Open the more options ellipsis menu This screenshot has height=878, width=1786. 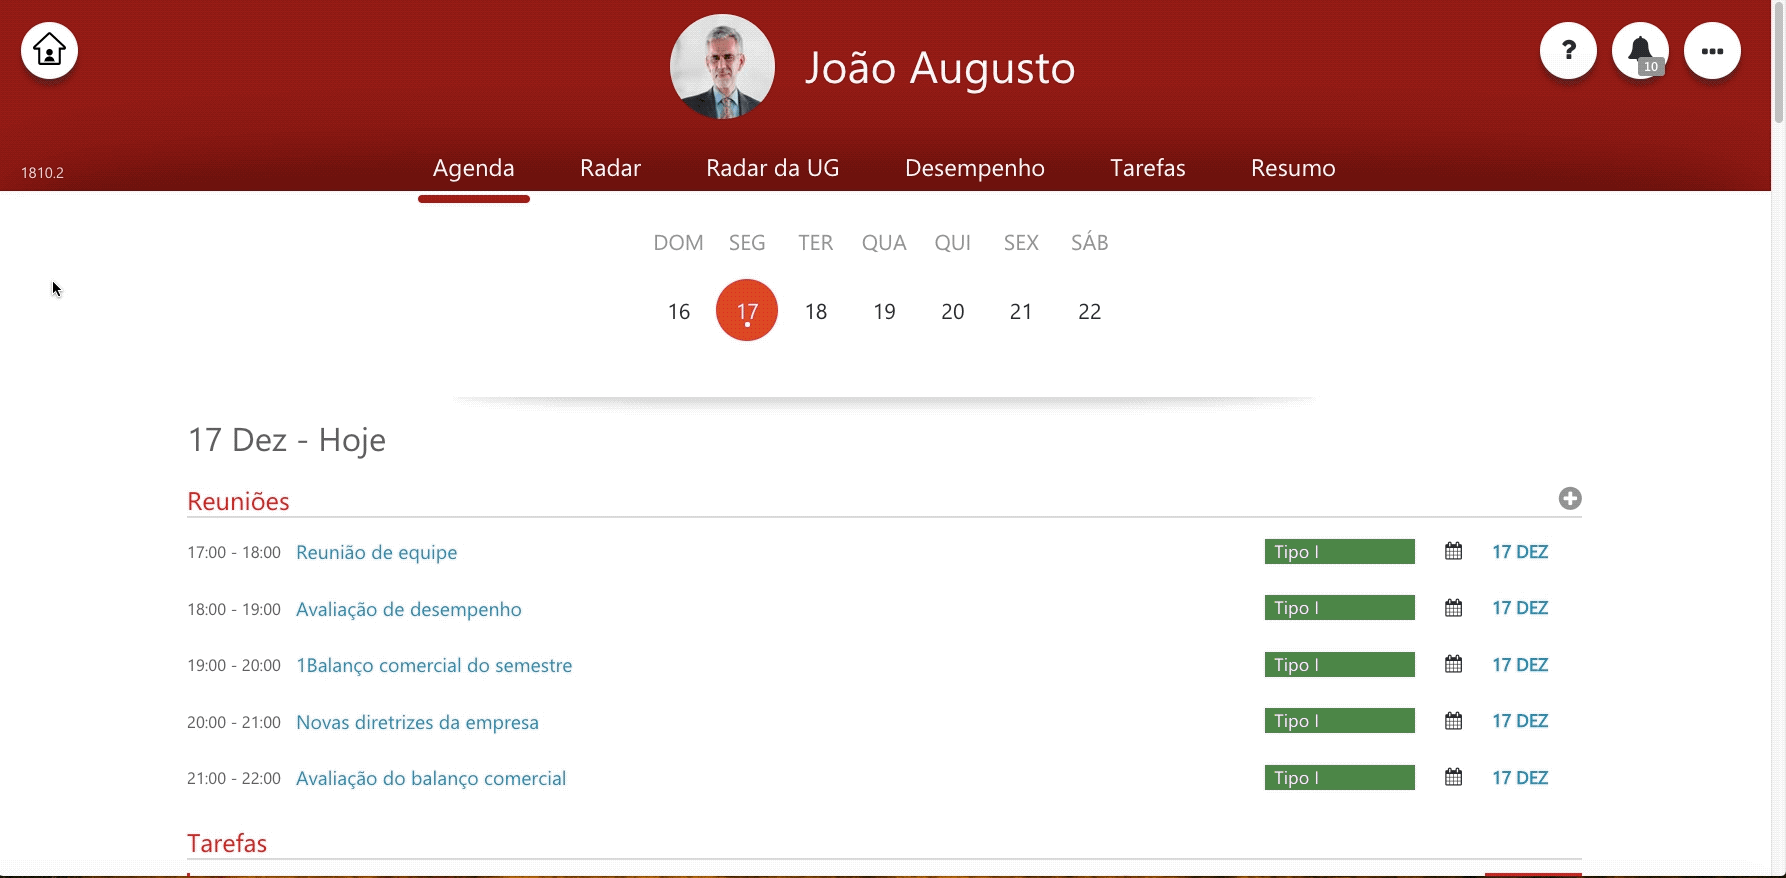coord(1712,50)
